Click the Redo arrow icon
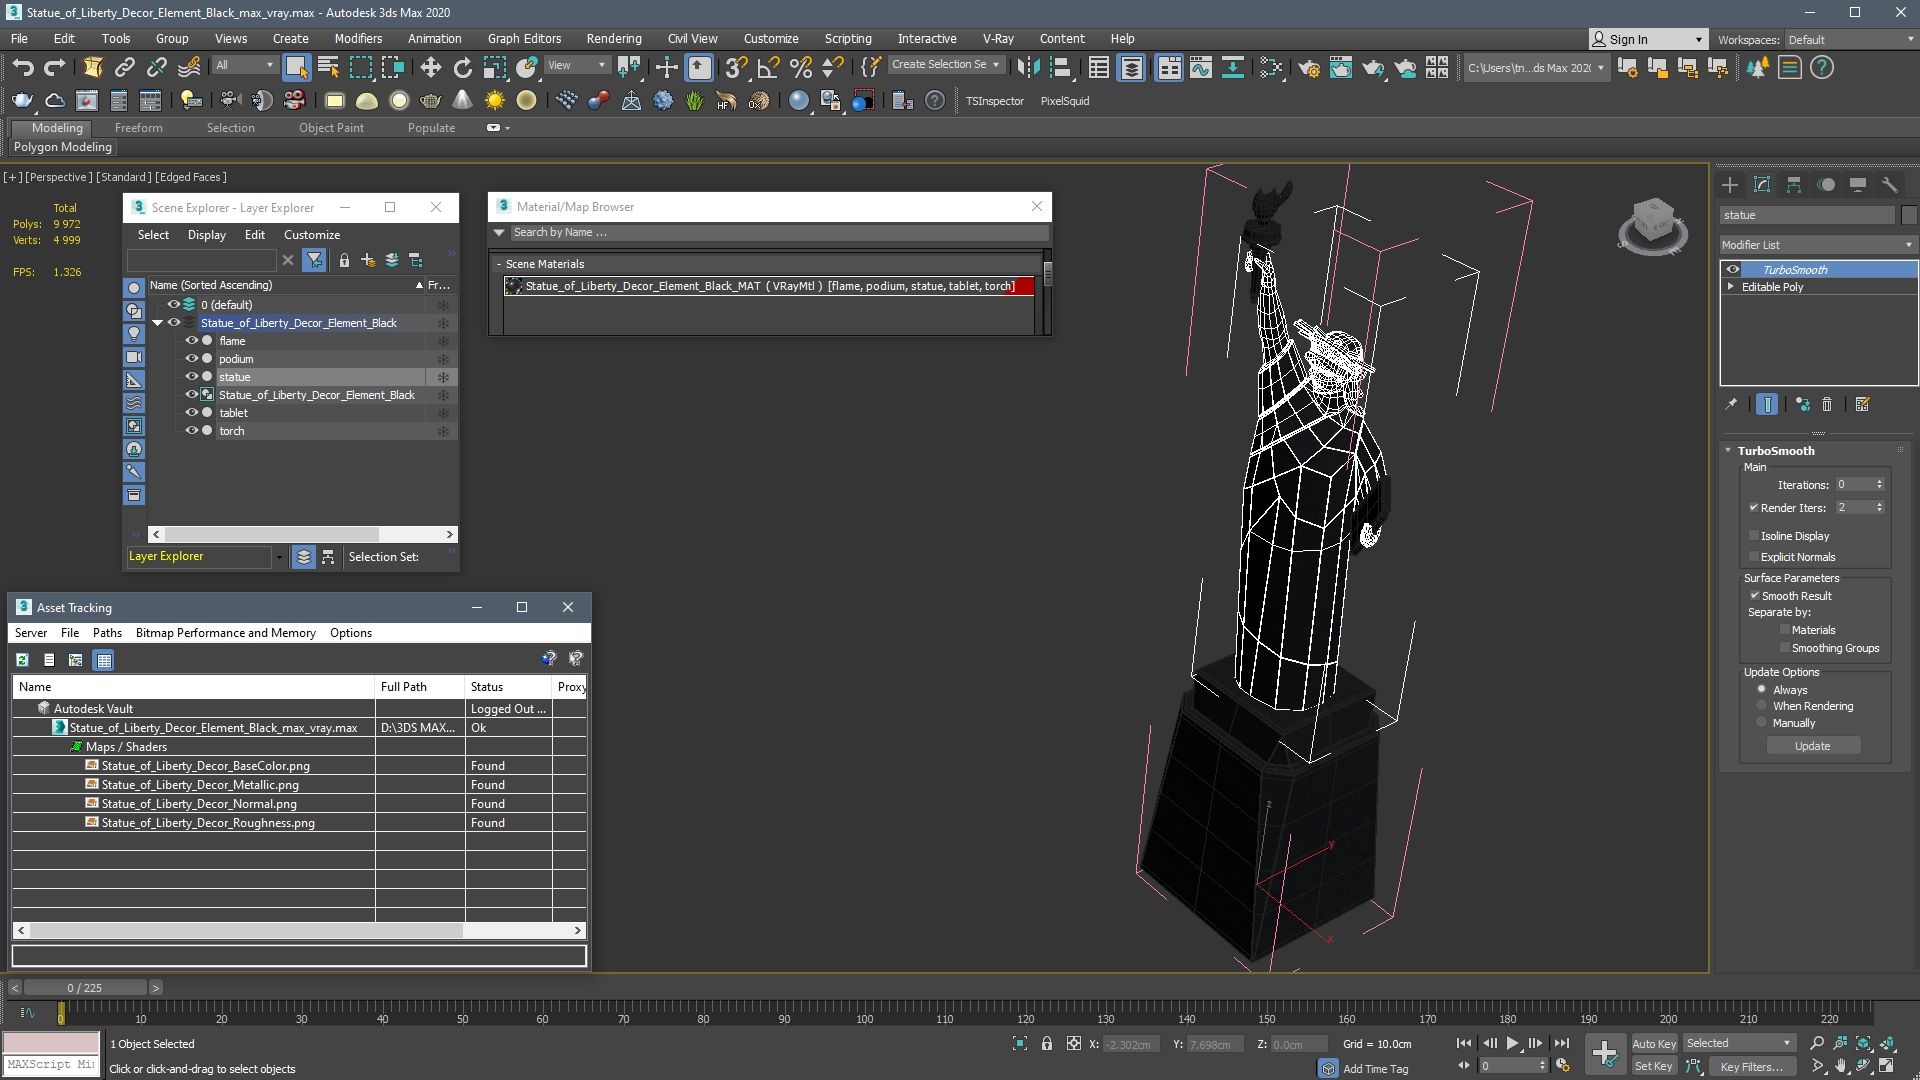Image resolution: width=1920 pixels, height=1080 pixels. pos(55,68)
